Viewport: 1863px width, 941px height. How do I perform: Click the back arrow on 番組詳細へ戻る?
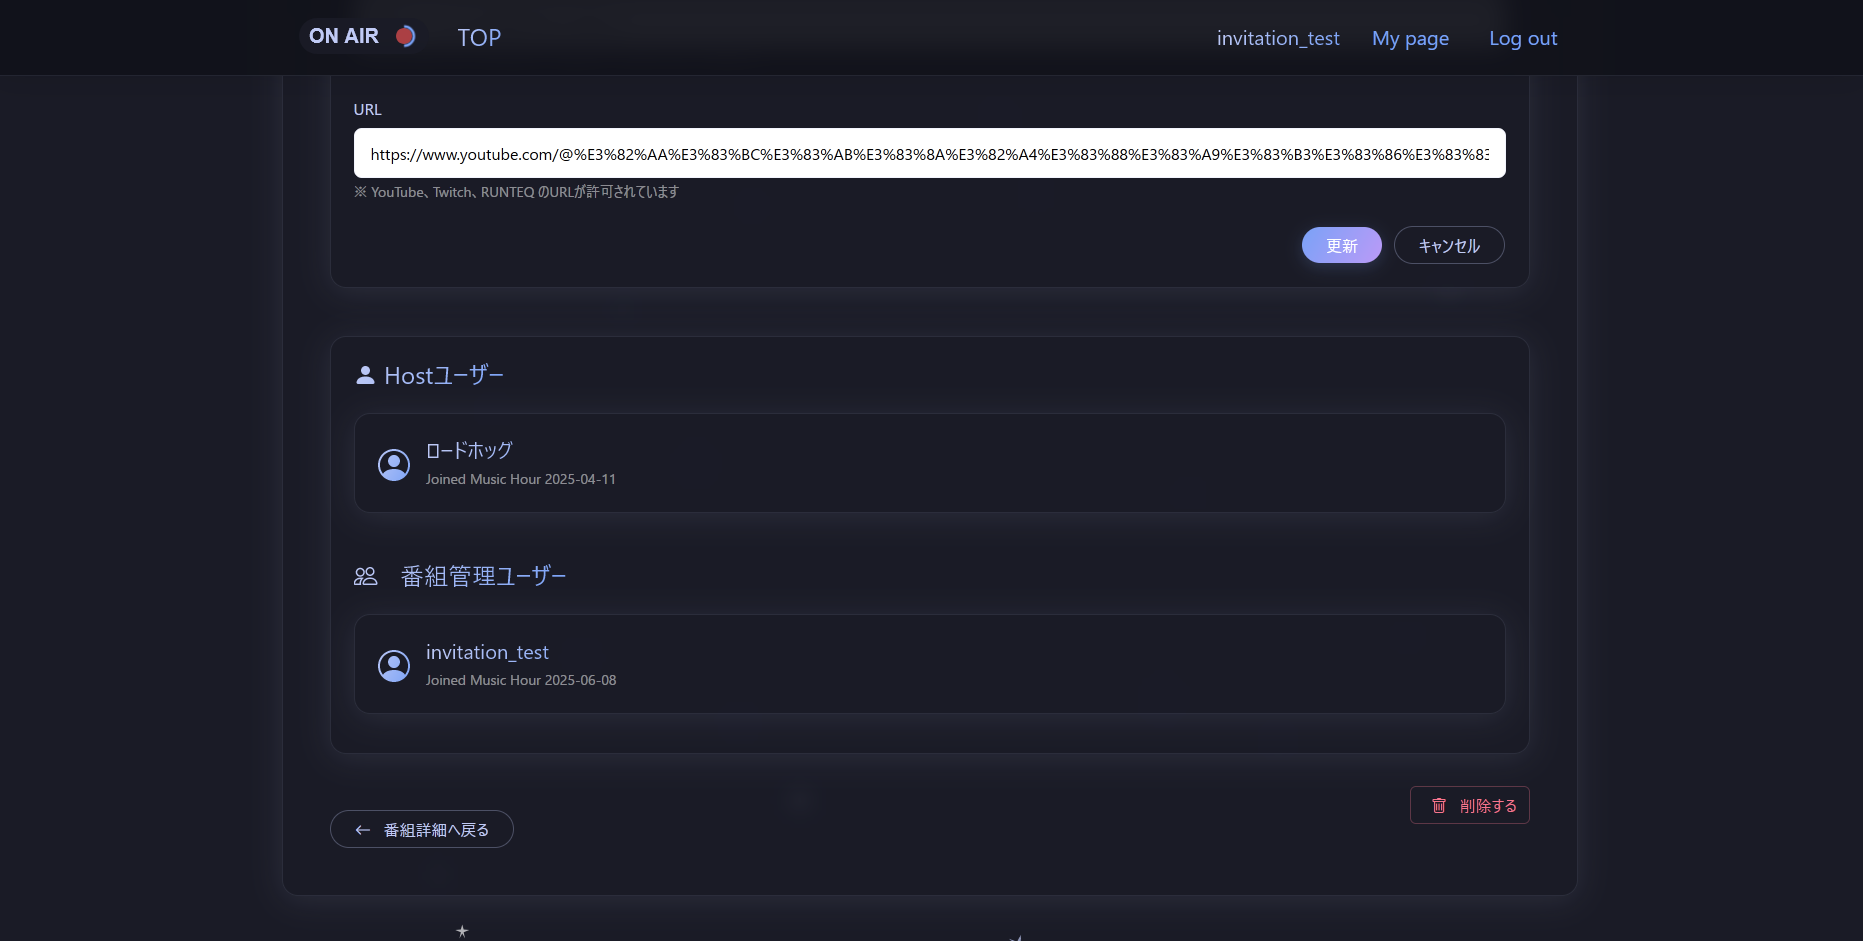tap(362, 829)
